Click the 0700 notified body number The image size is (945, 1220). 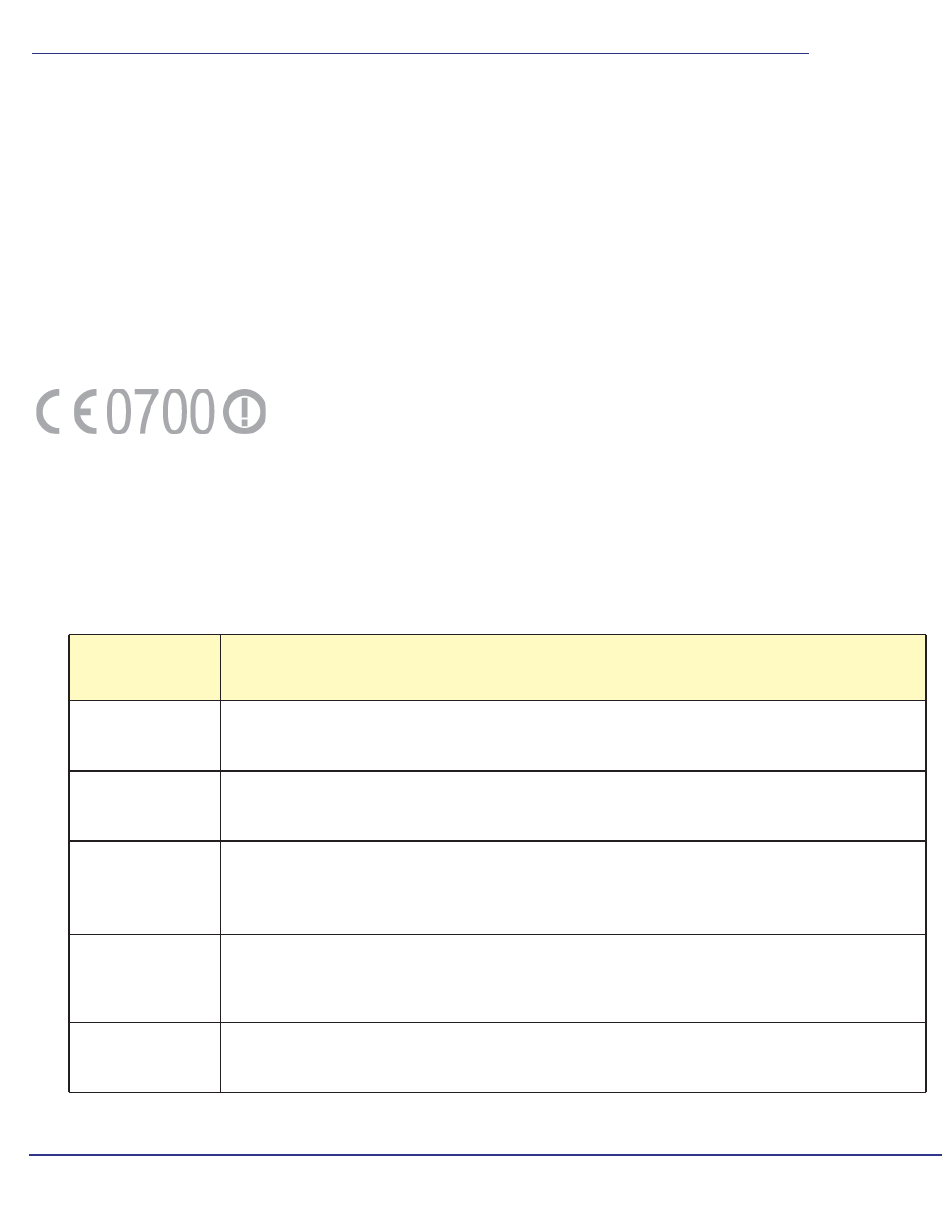160,411
